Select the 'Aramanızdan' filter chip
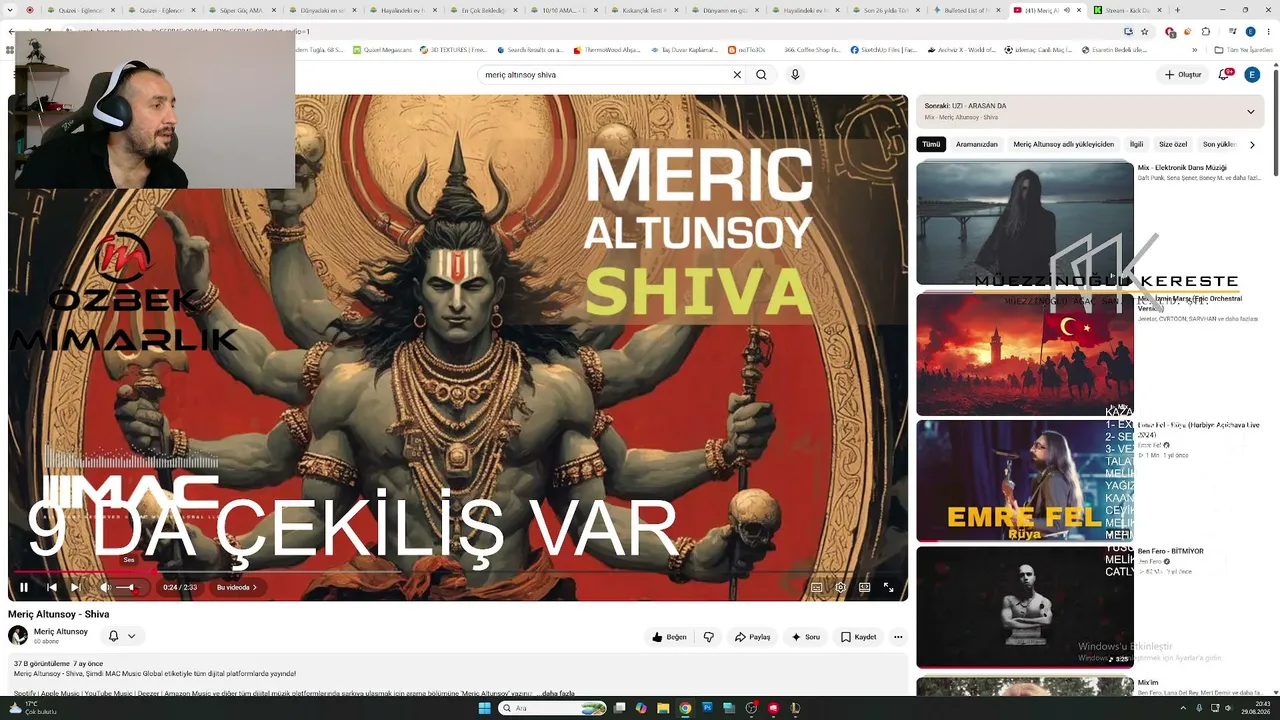The image size is (1280, 720). (977, 144)
